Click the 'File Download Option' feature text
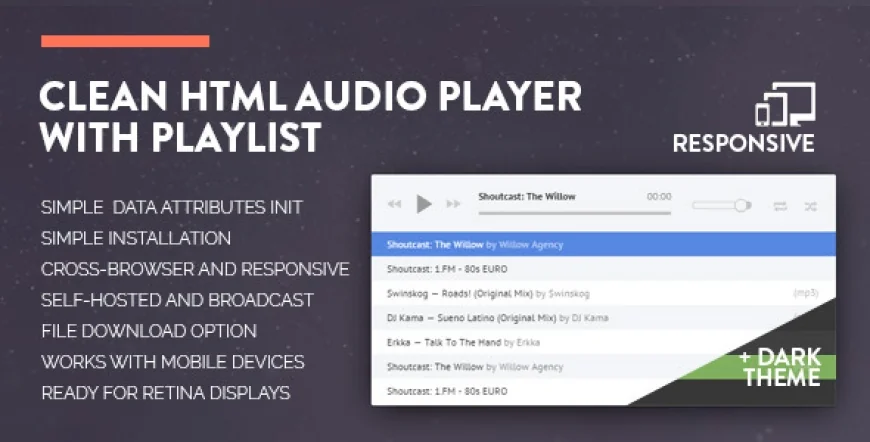Viewport: 870px width, 442px height. pyautogui.click(x=149, y=331)
